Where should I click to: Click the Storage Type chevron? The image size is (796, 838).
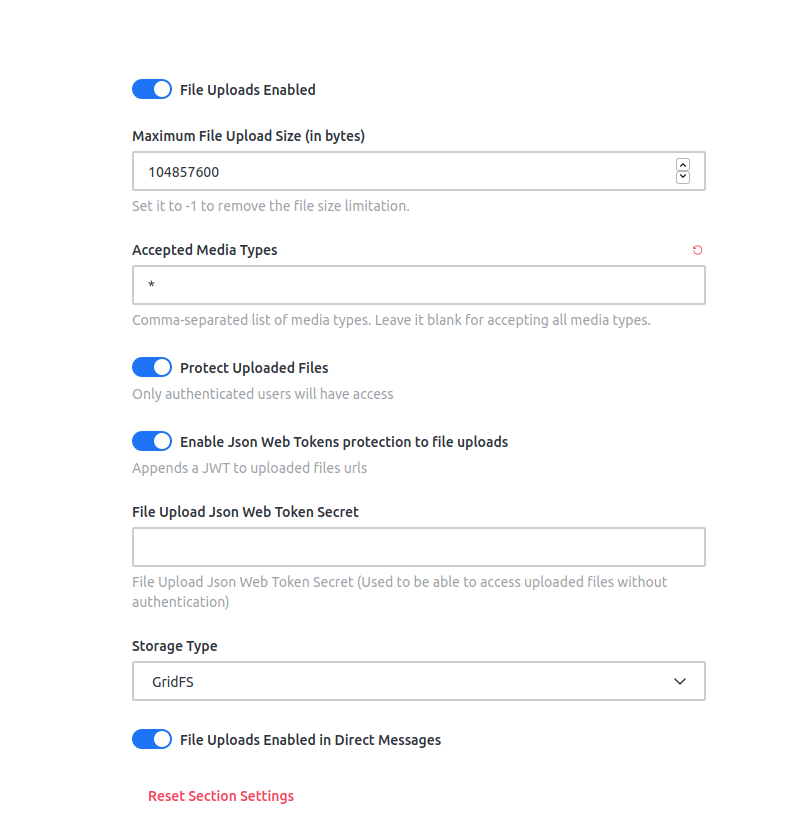pyautogui.click(x=681, y=681)
